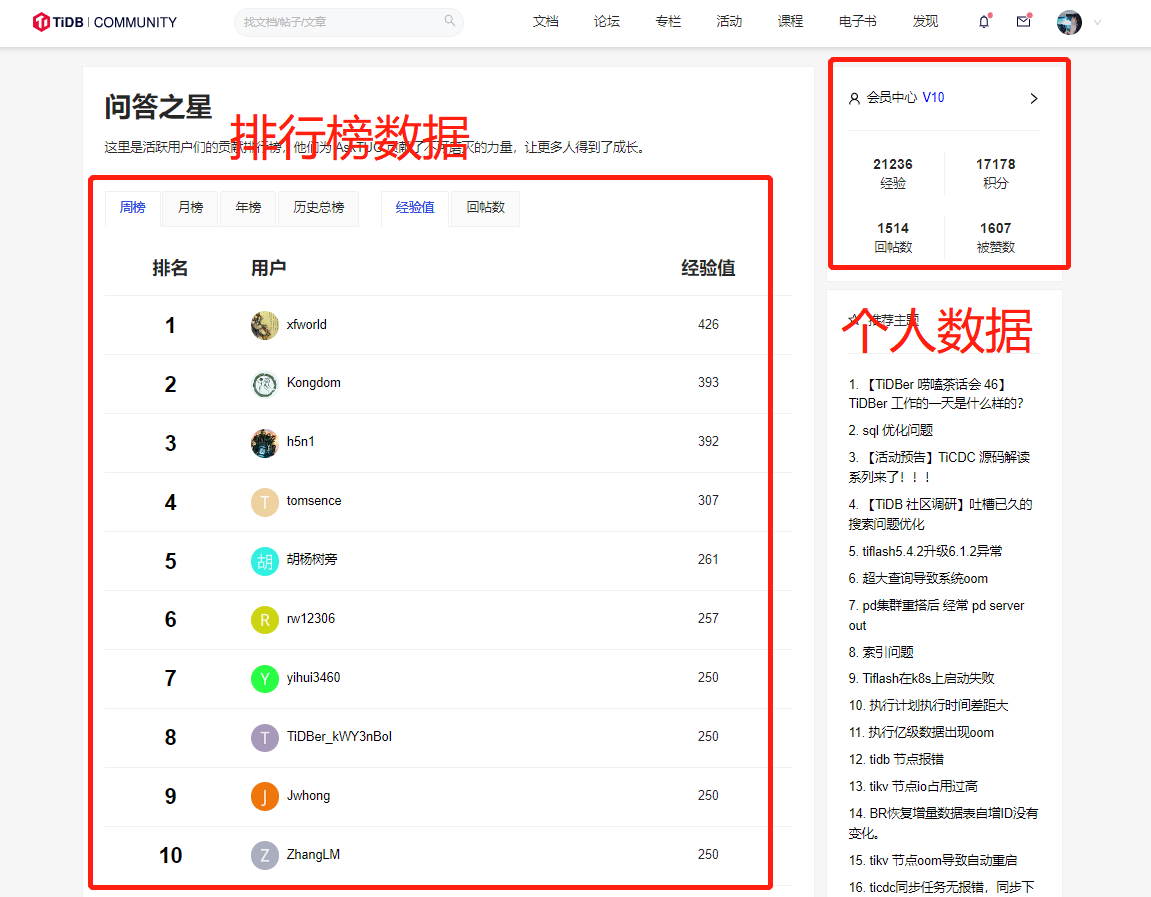The image size is (1151, 897).
Task: Open the 论坛 menu
Action: click(606, 21)
